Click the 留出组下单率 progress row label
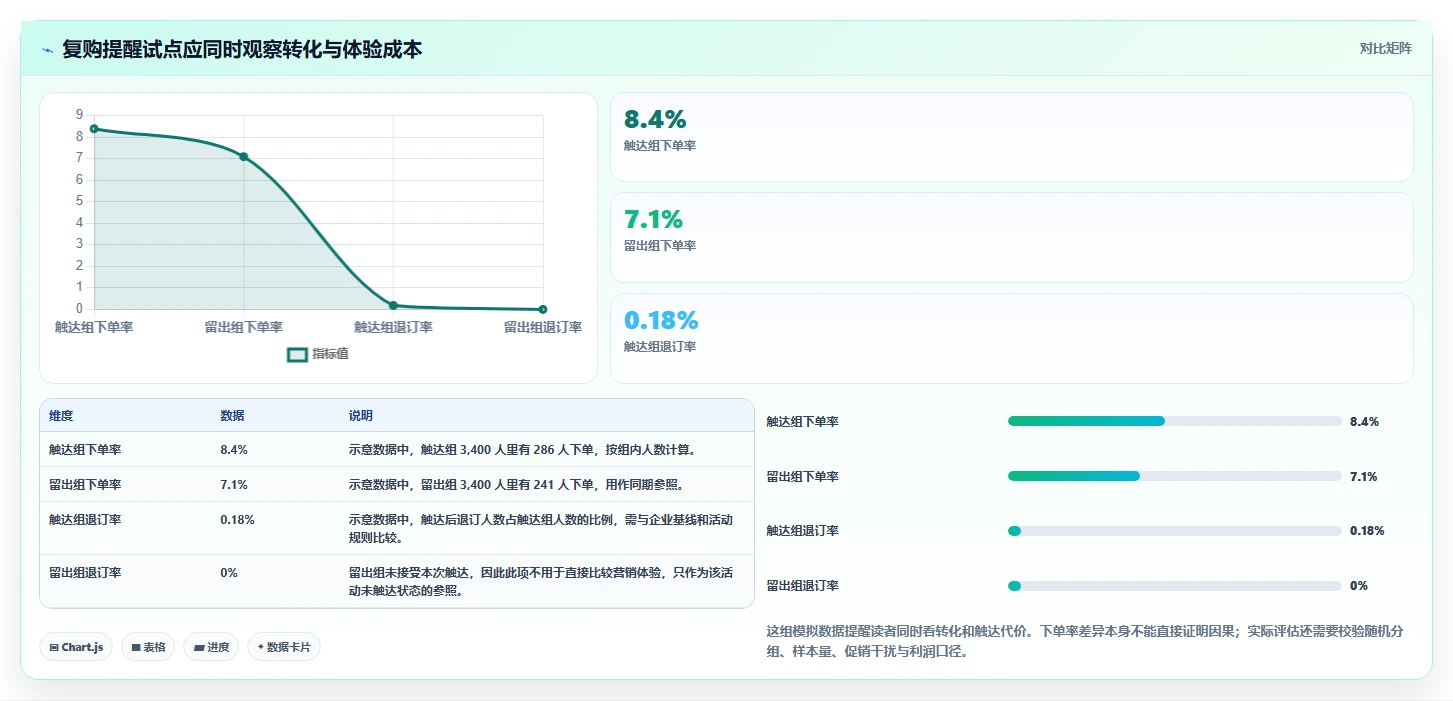 [803, 477]
